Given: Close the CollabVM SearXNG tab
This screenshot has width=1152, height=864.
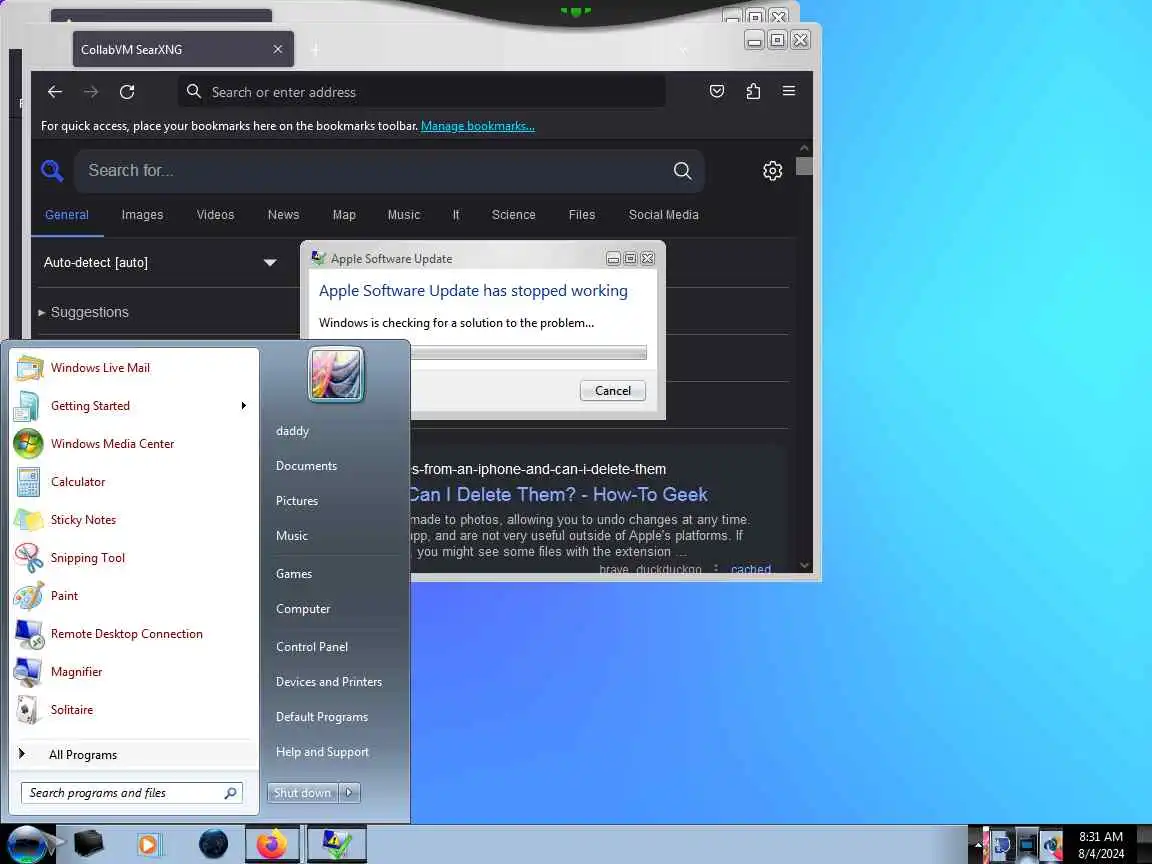Looking at the screenshot, I should coord(278,49).
